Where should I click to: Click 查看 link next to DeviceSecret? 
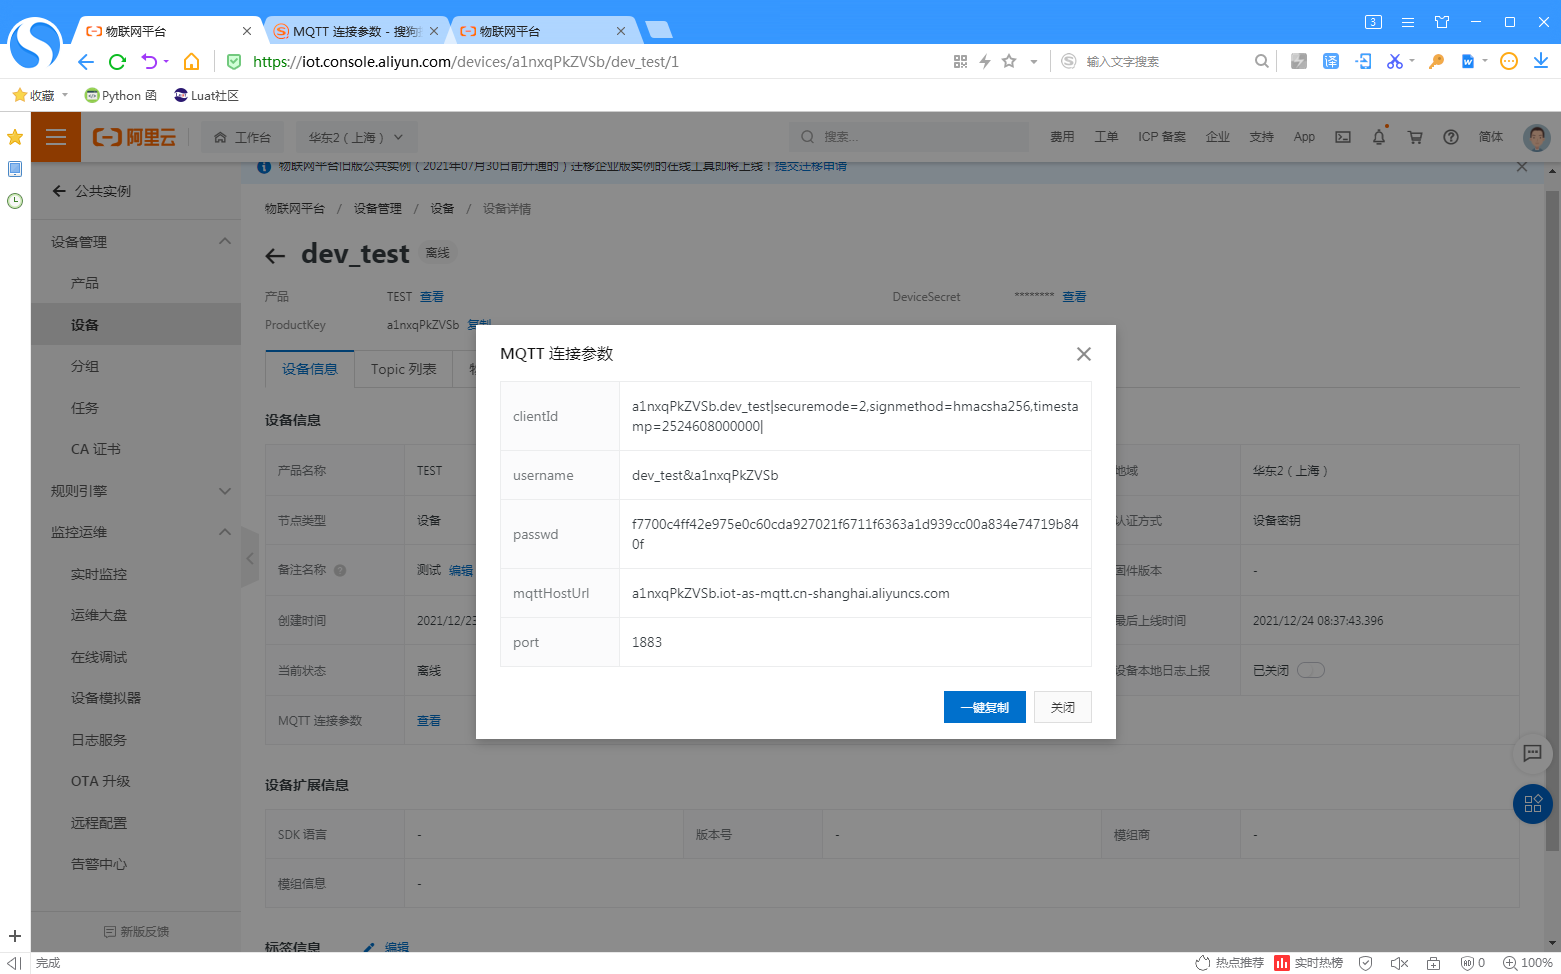(x=1074, y=297)
